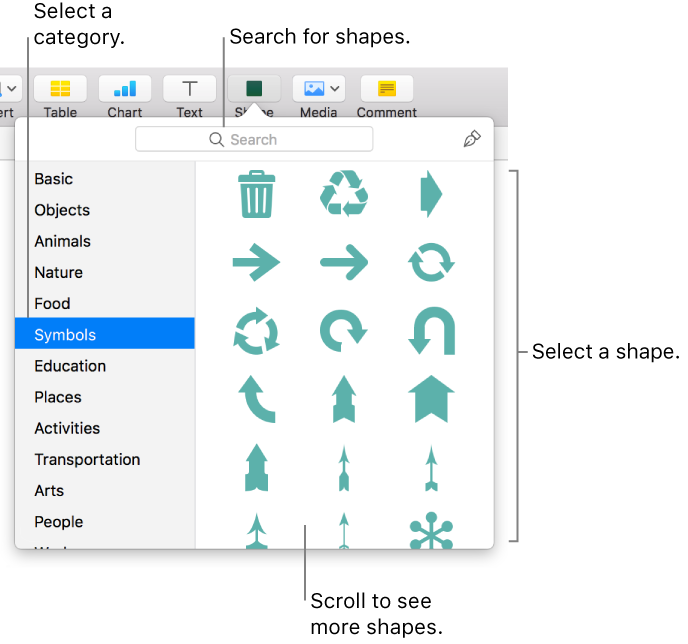Select the Objects category
Screen dimensions: 688x644
point(105,210)
